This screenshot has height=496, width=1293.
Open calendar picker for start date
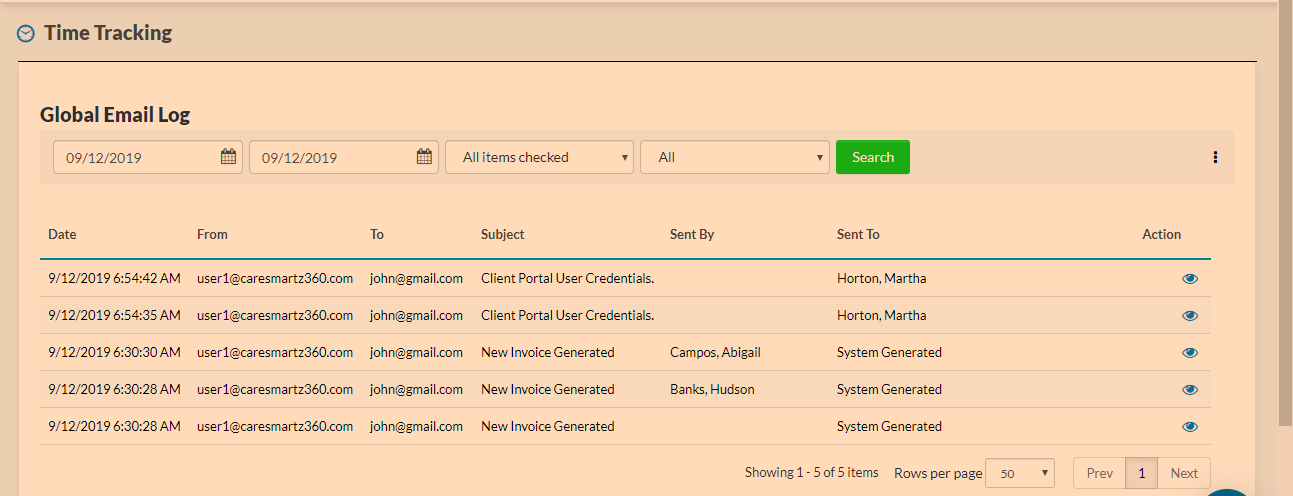point(228,157)
